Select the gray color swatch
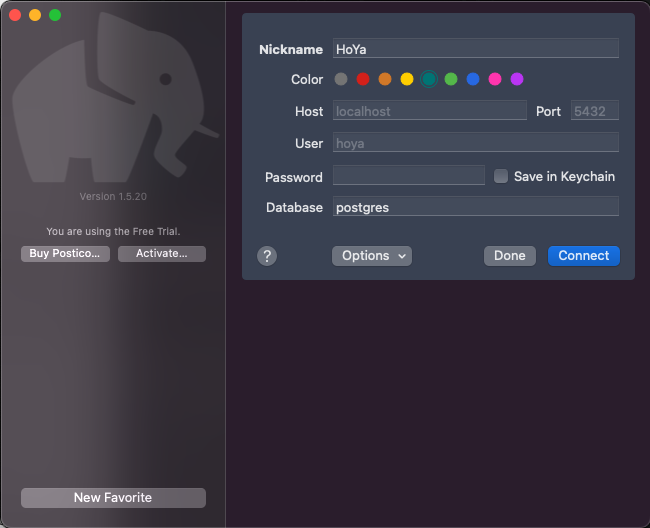The image size is (650, 528). pos(341,79)
